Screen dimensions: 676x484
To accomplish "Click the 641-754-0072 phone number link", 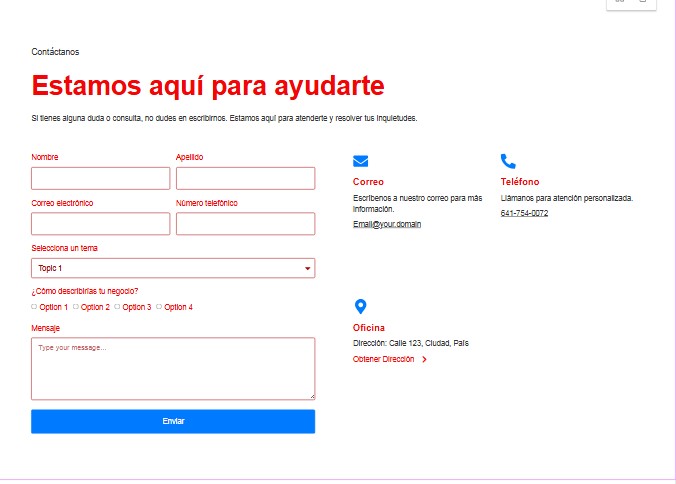I will point(524,213).
